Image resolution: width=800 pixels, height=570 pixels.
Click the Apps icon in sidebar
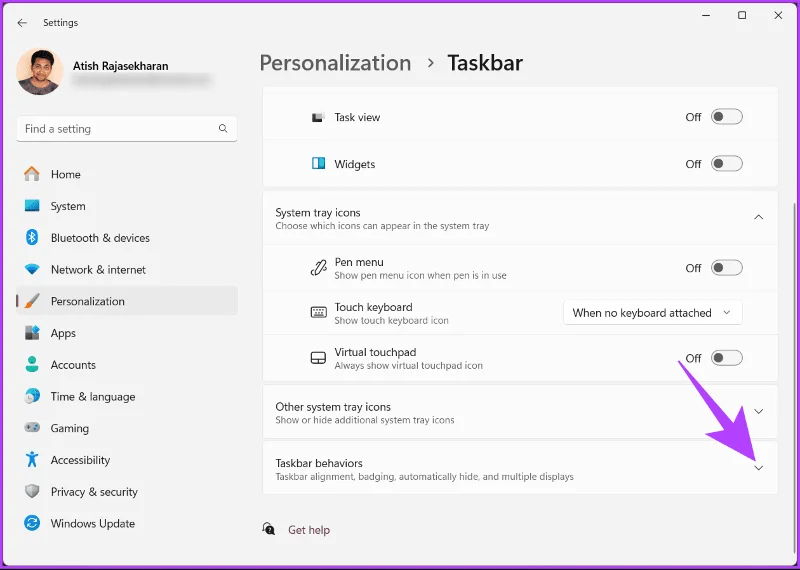pyautogui.click(x=32, y=333)
